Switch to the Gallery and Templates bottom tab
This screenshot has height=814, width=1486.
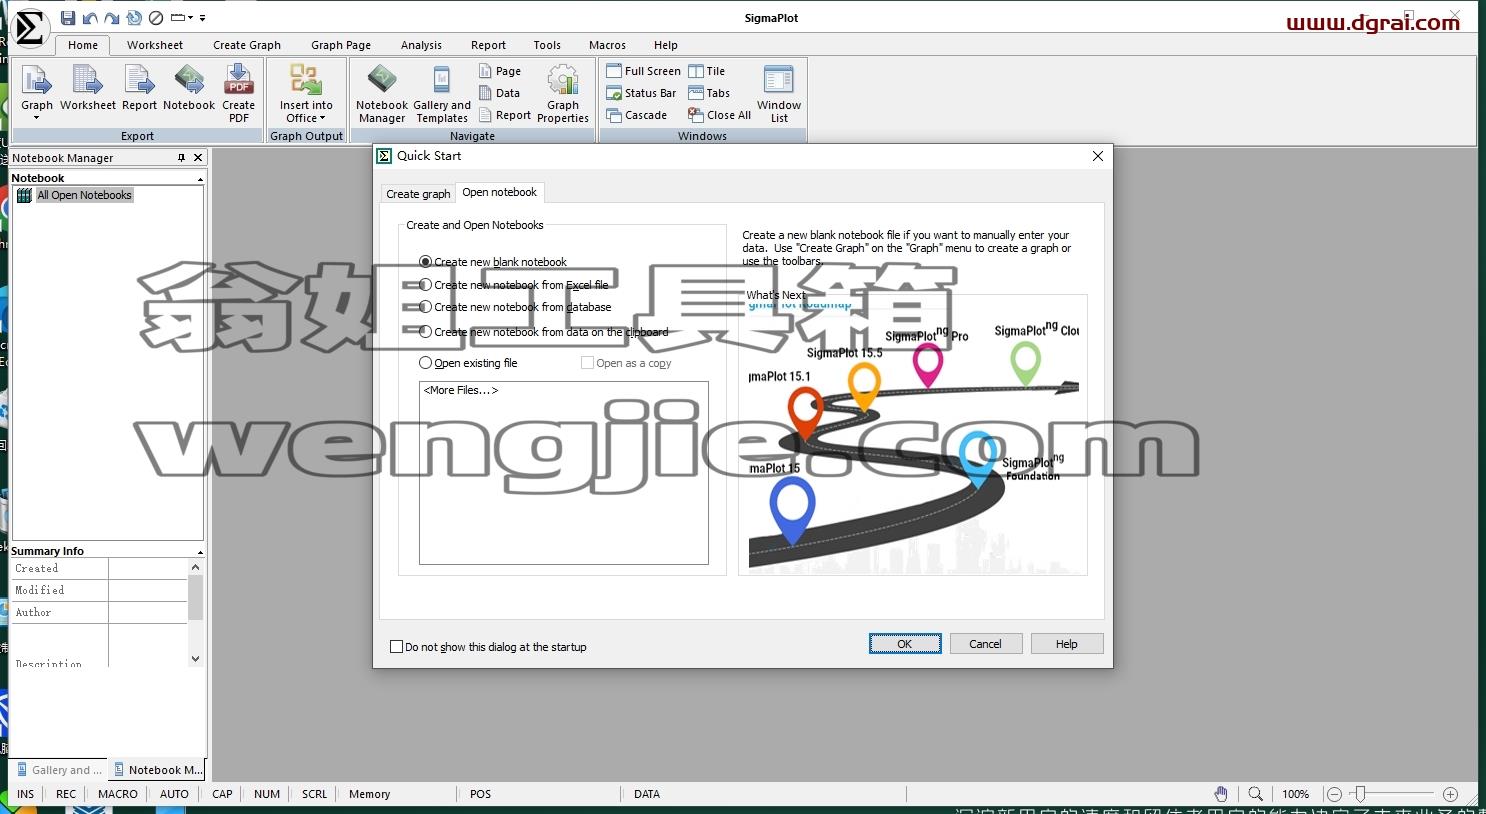tap(60, 770)
